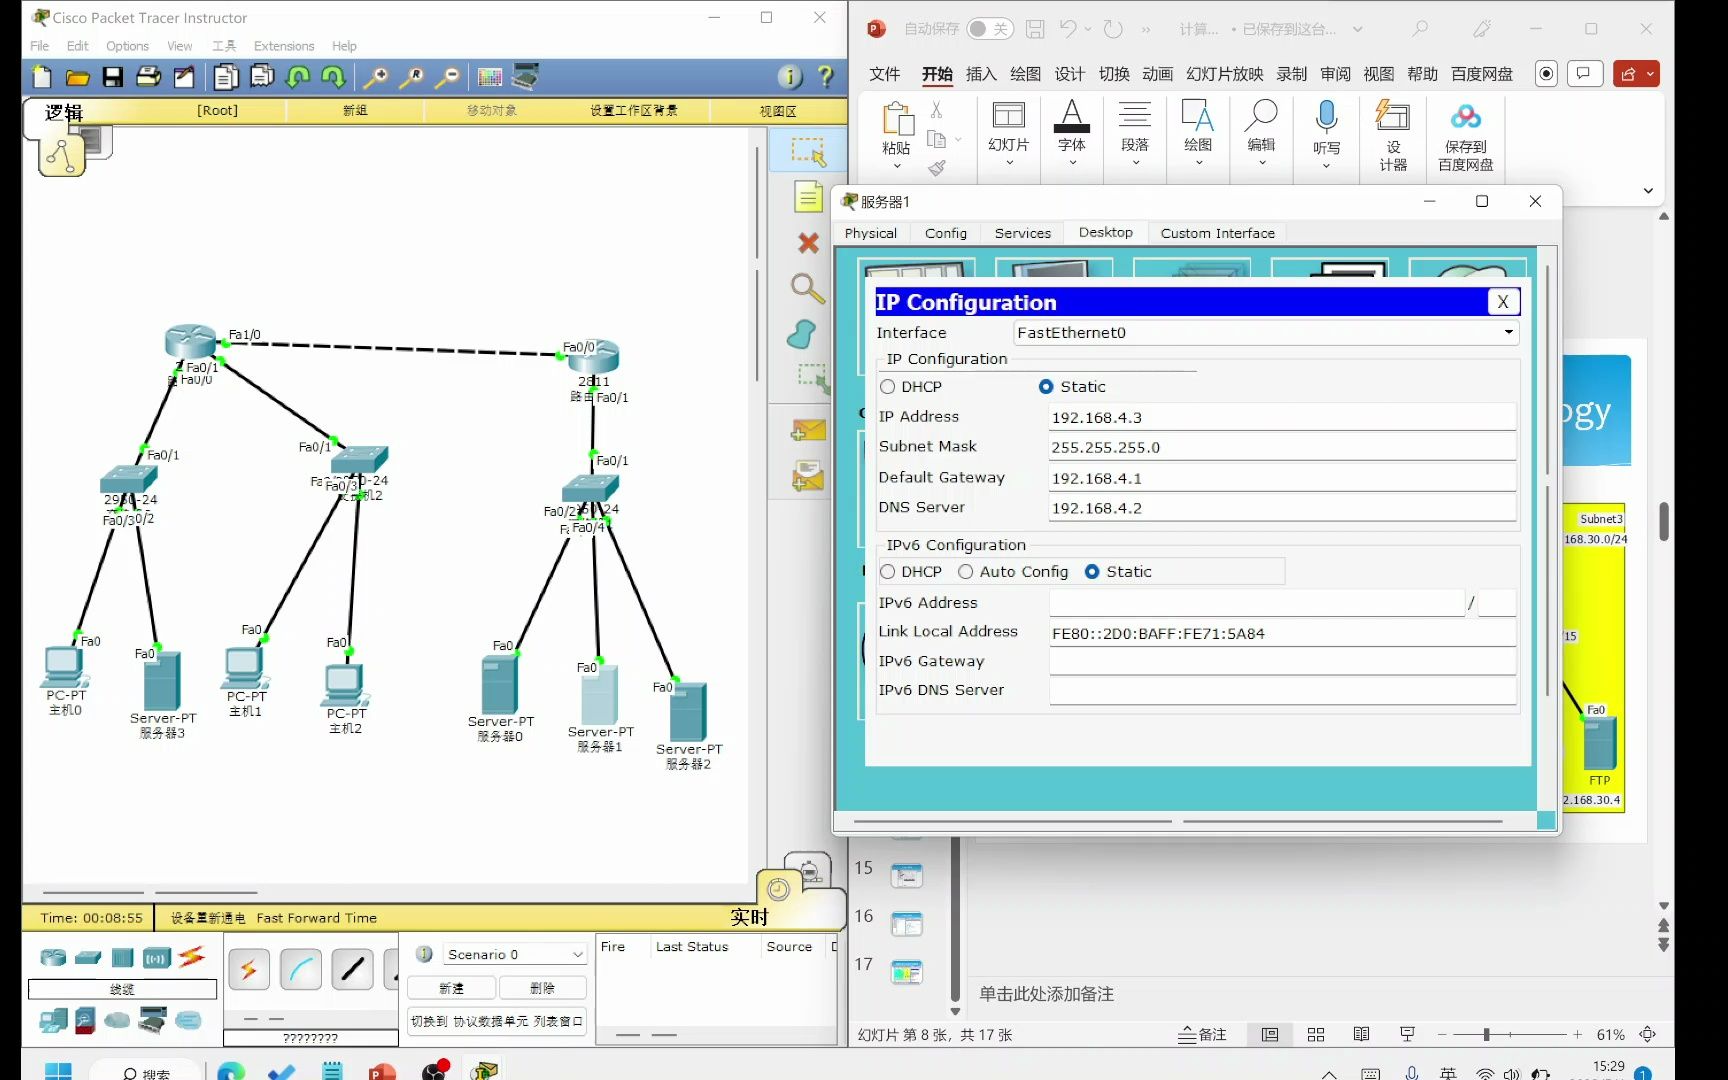The height and width of the screenshot is (1080, 1728).
Task: Expand the PowerPoint Font group dropdown
Action: [x=1072, y=162]
